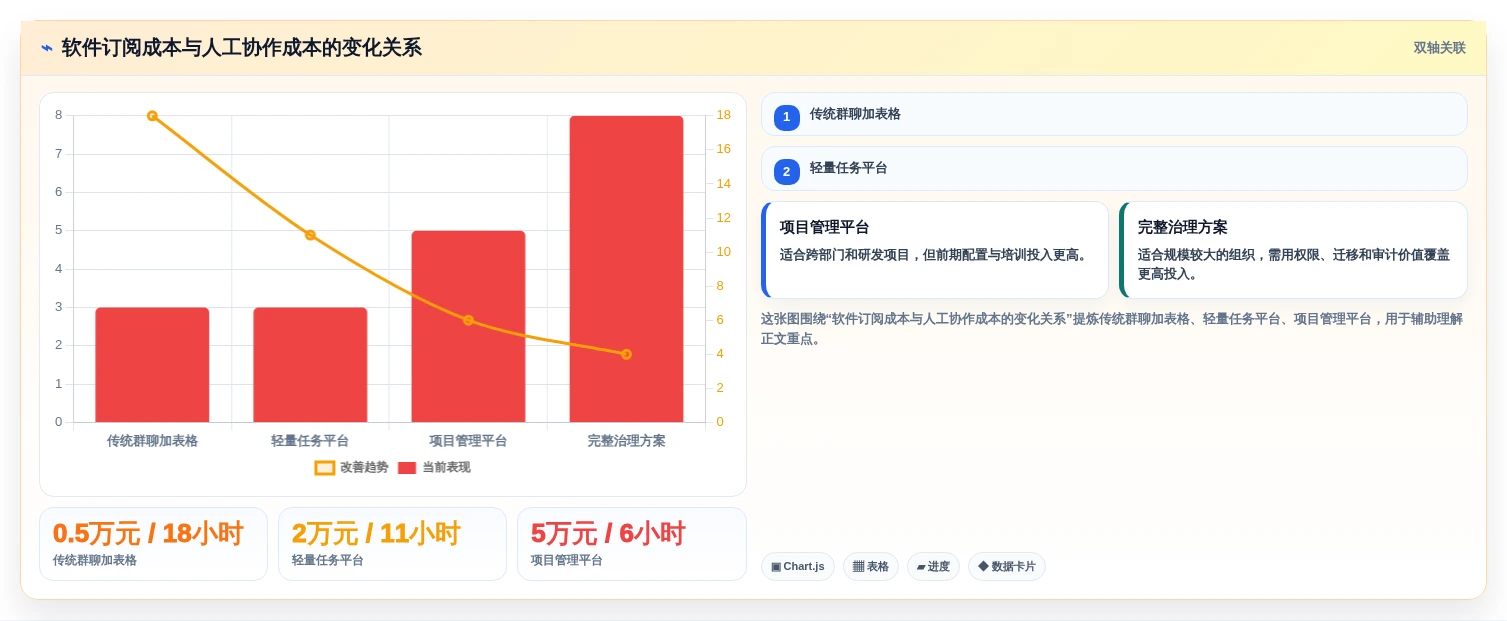Click the red bar for 项目管理平台

(x=468, y=326)
